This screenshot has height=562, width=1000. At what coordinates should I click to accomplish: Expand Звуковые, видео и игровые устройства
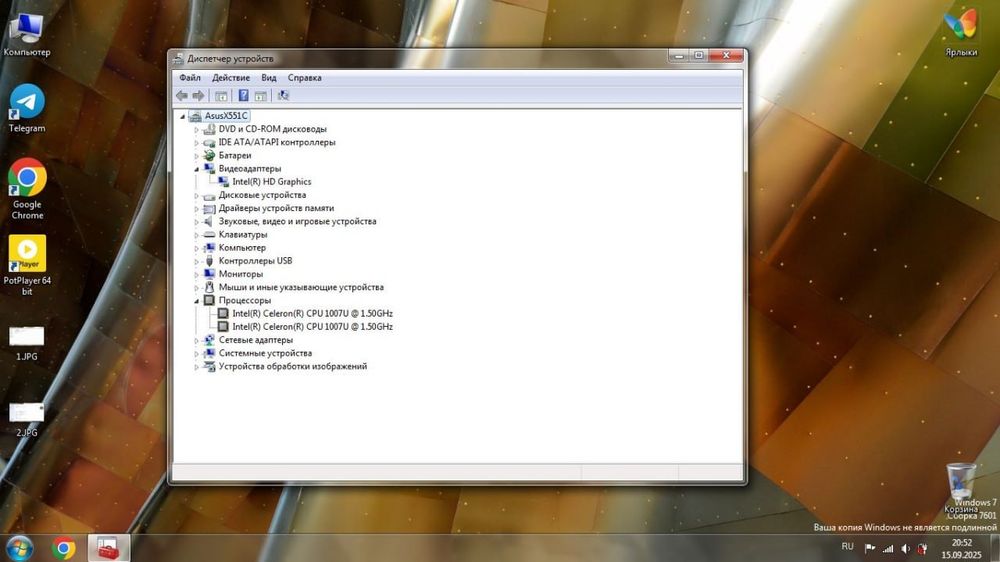pyautogui.click(x=196, y=222)
